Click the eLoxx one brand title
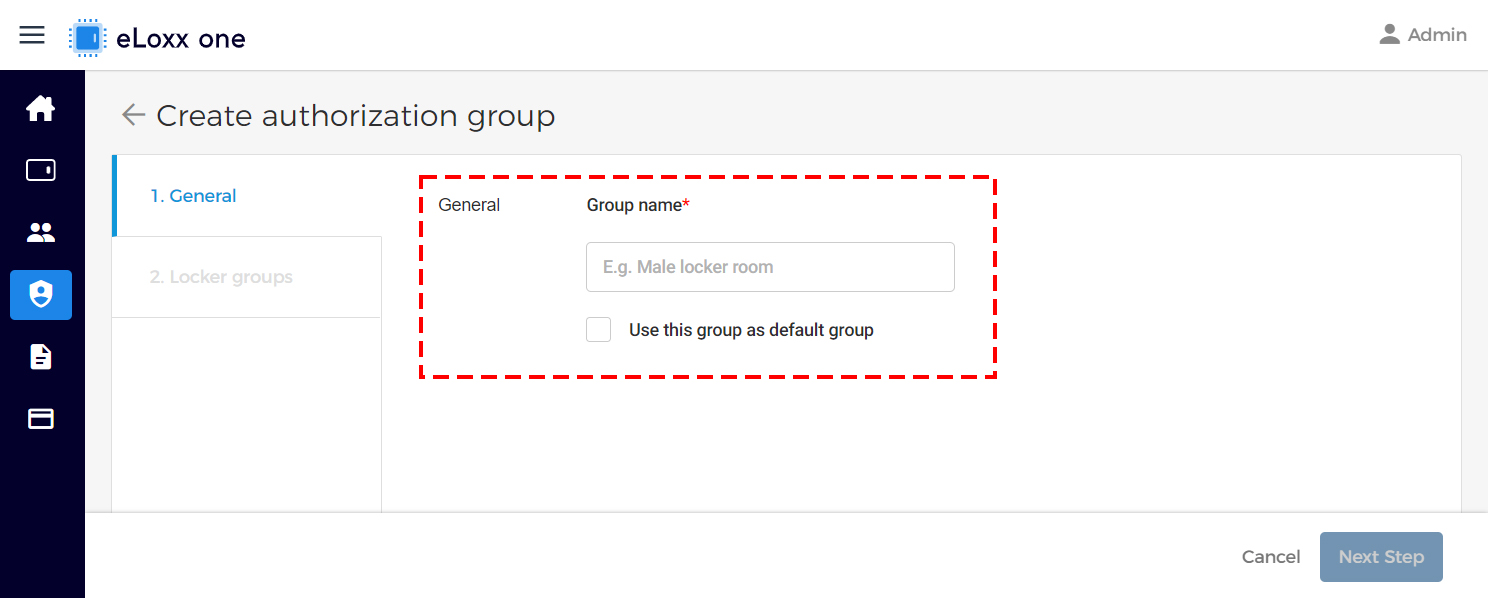The width and height of the screenshot is (1488, 598). pyautogui.click(x=181, y=39)
